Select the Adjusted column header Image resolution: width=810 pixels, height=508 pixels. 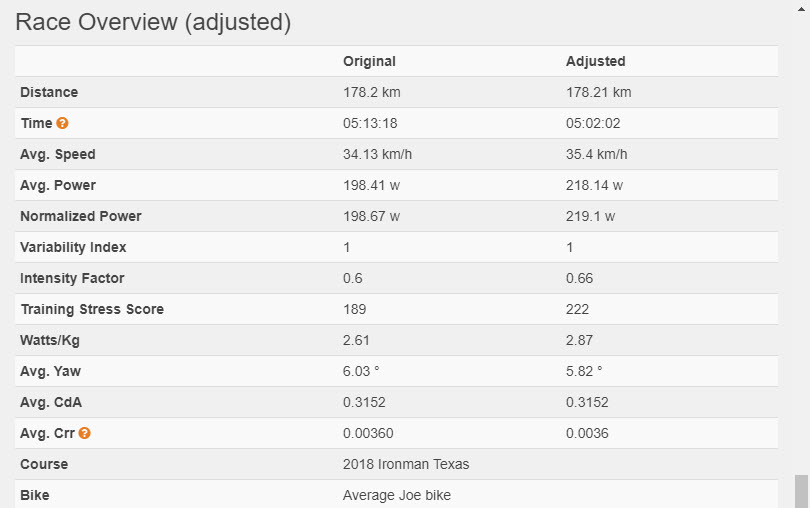pyautogui.click(x=595, y=61)
